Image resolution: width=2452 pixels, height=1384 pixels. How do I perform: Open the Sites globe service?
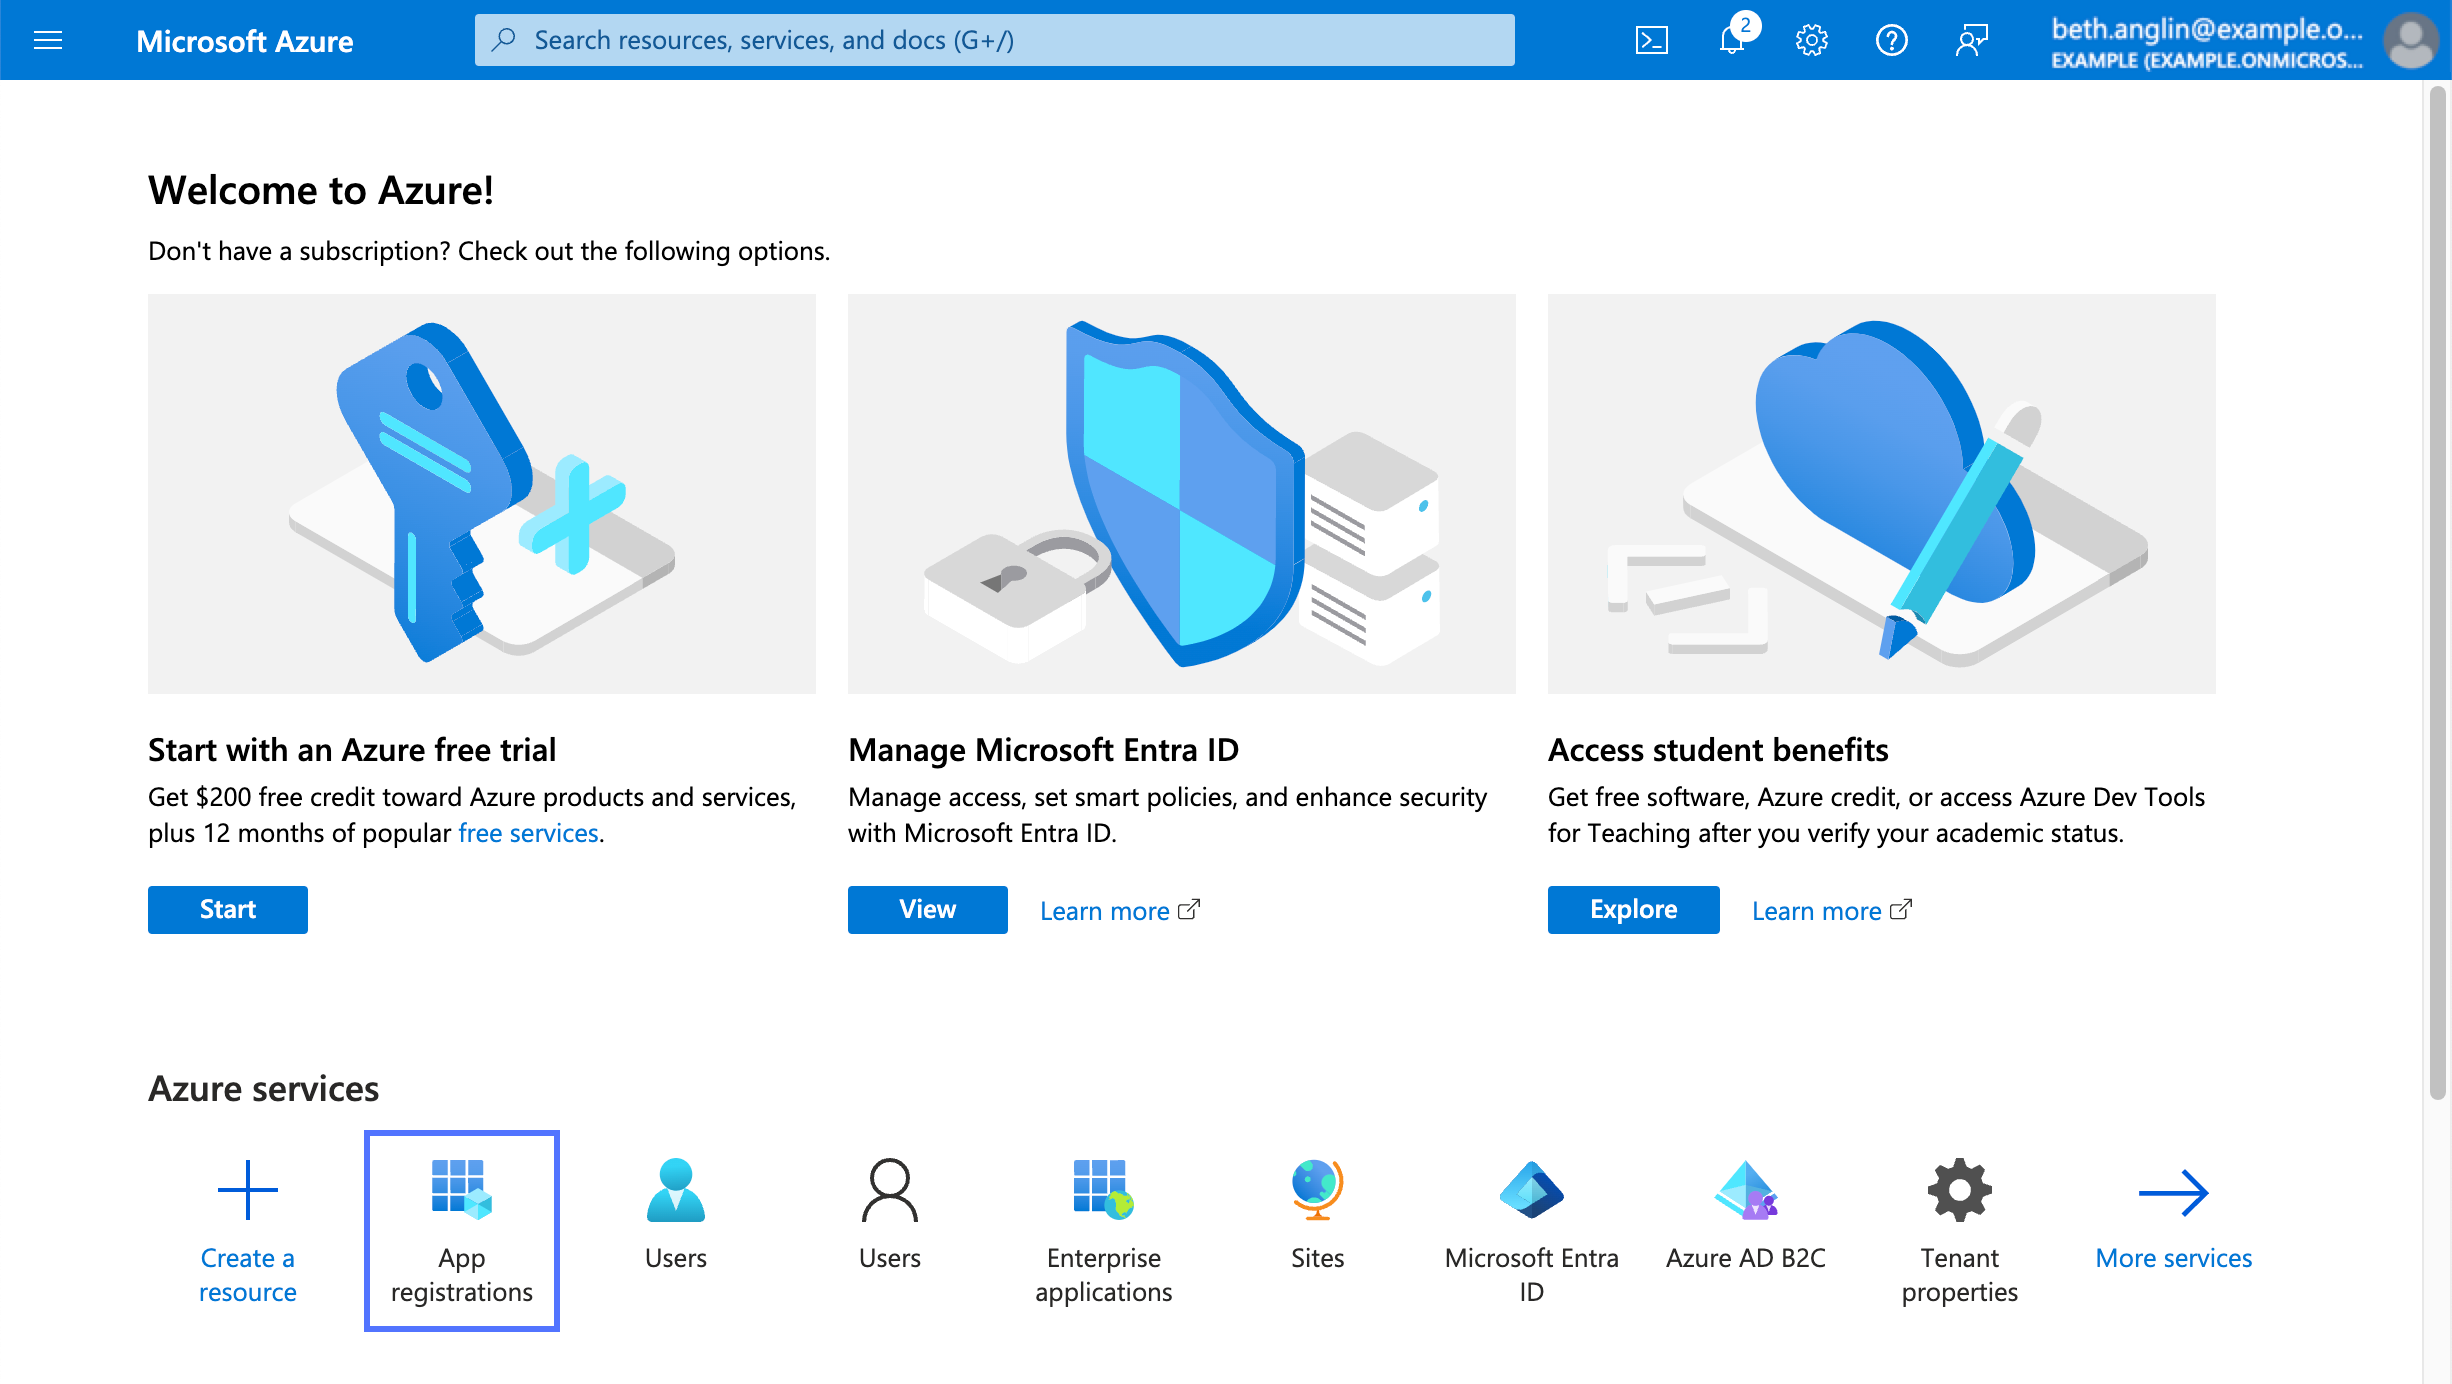click(x=1318, y=1215)
